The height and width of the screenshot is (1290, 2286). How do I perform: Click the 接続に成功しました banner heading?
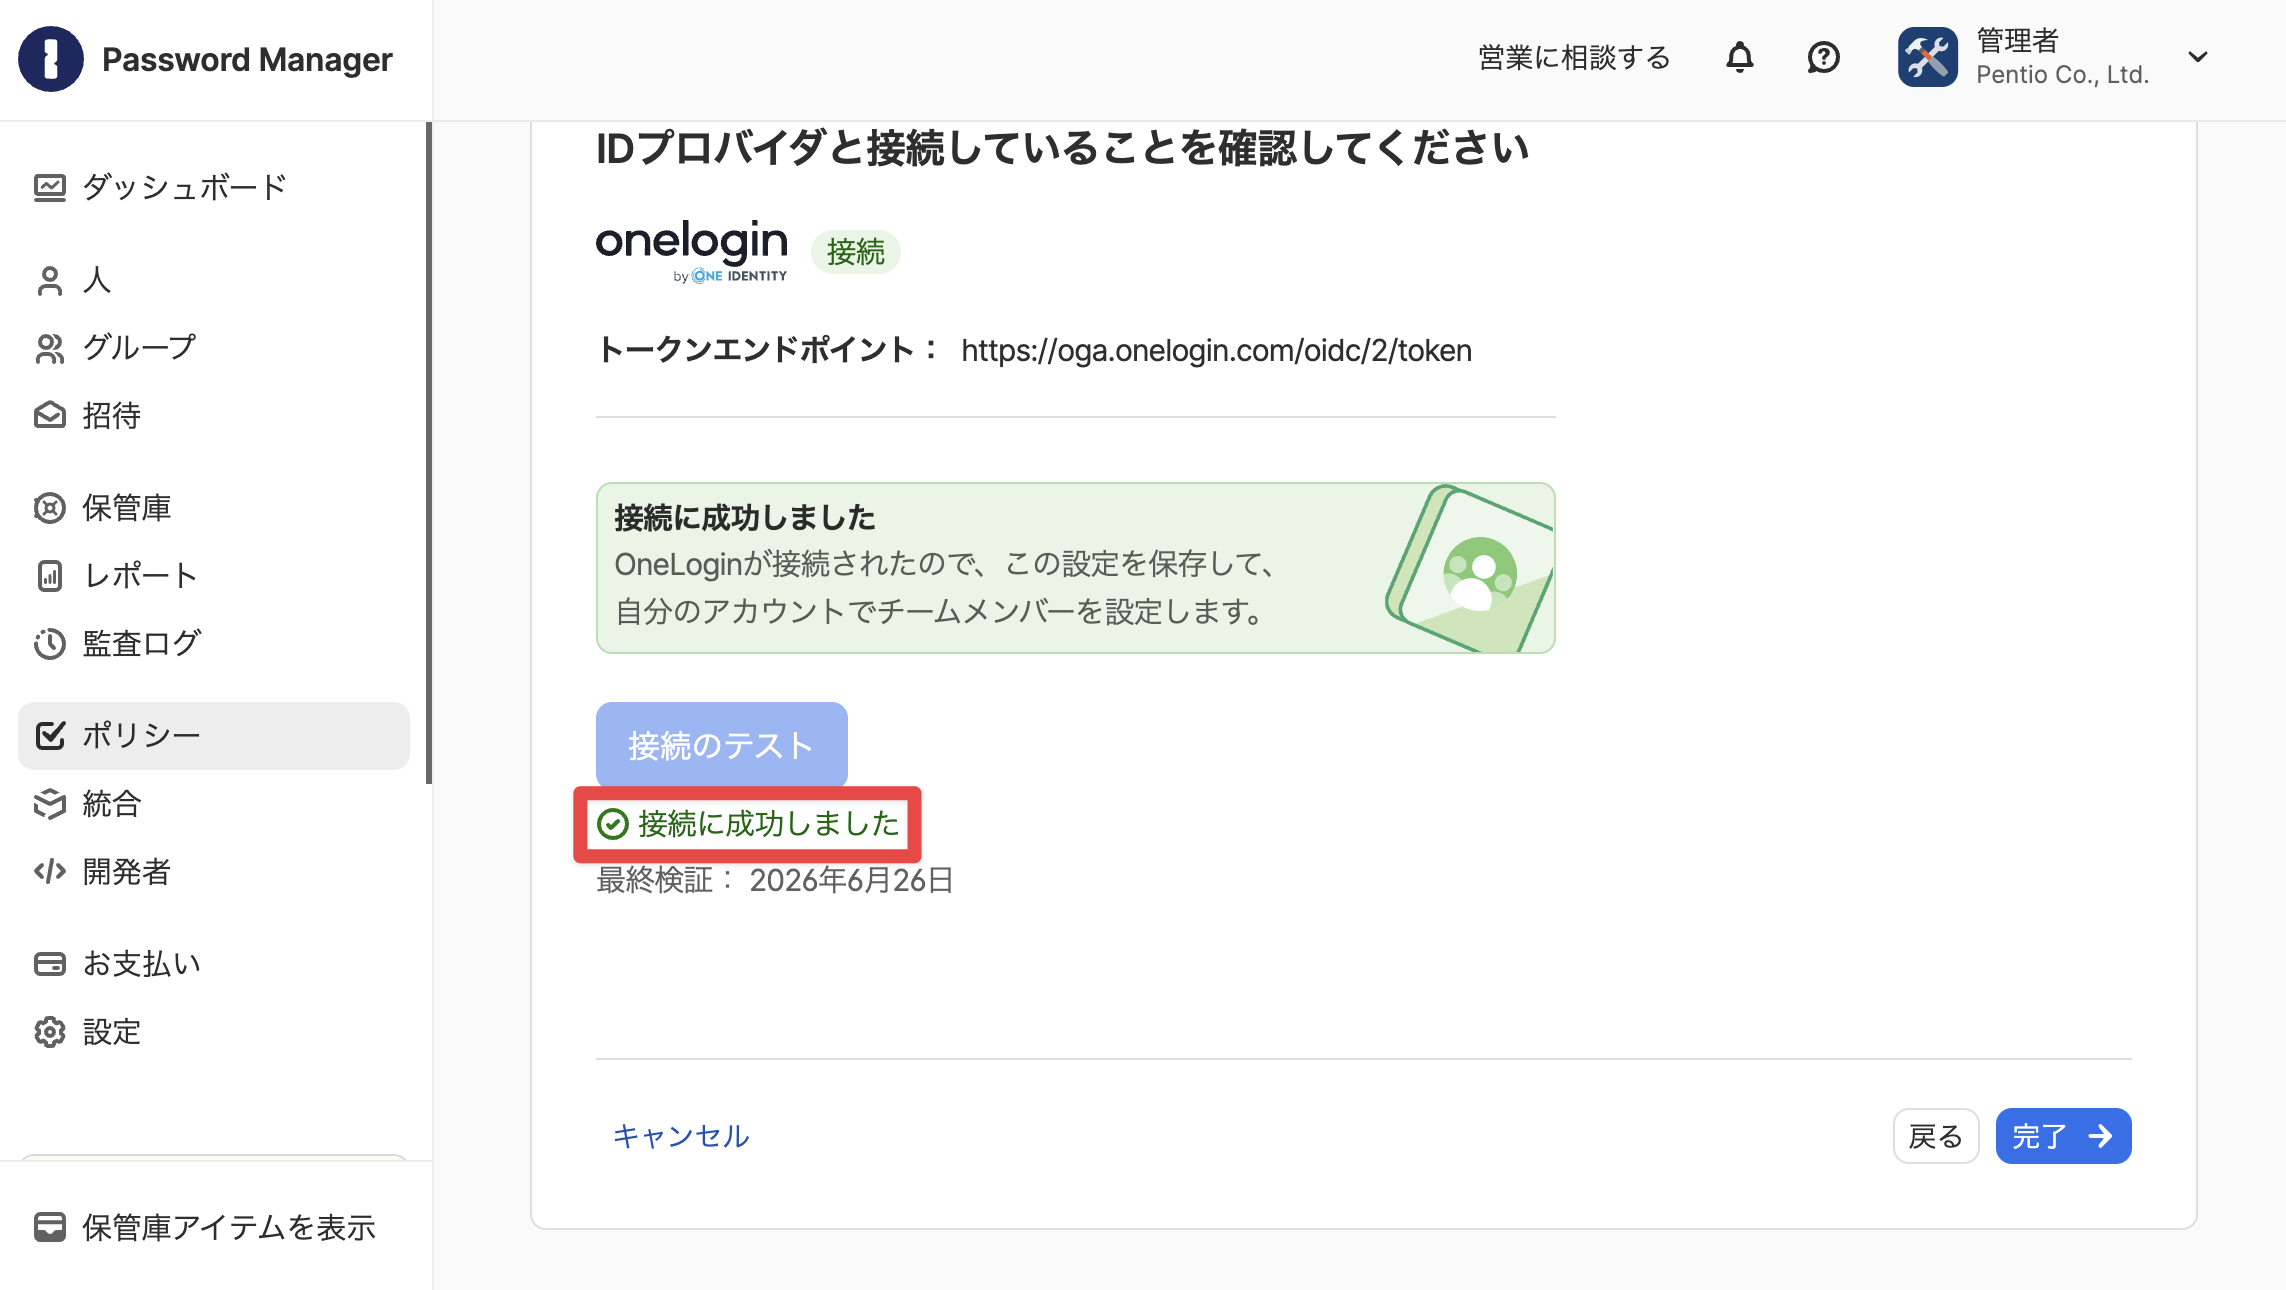click(x=745, y=518)
